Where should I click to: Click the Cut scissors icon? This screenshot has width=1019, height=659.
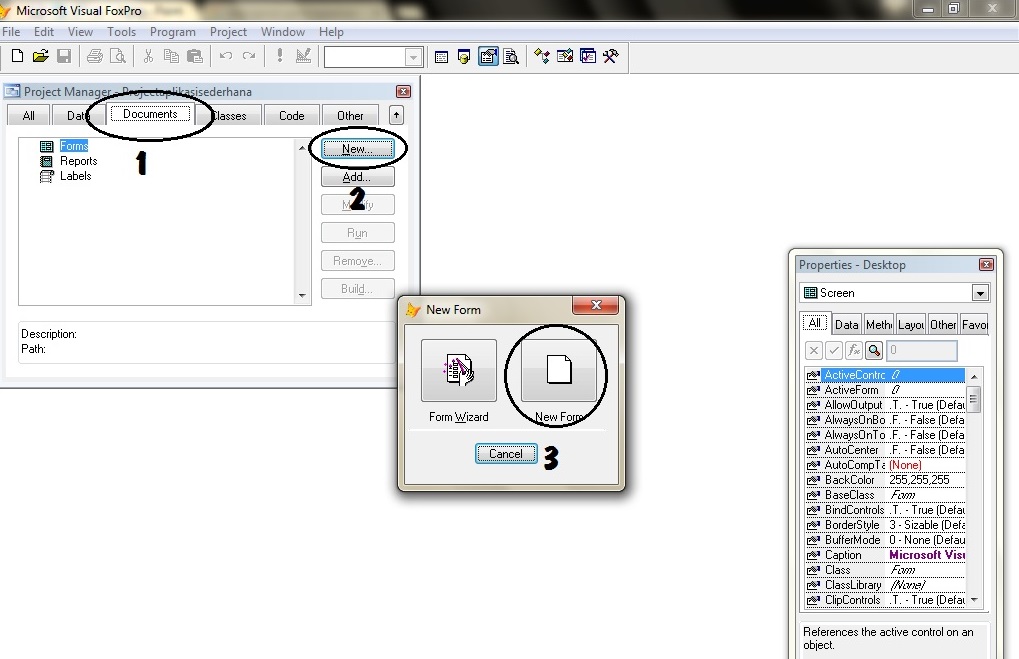(148, 57)
